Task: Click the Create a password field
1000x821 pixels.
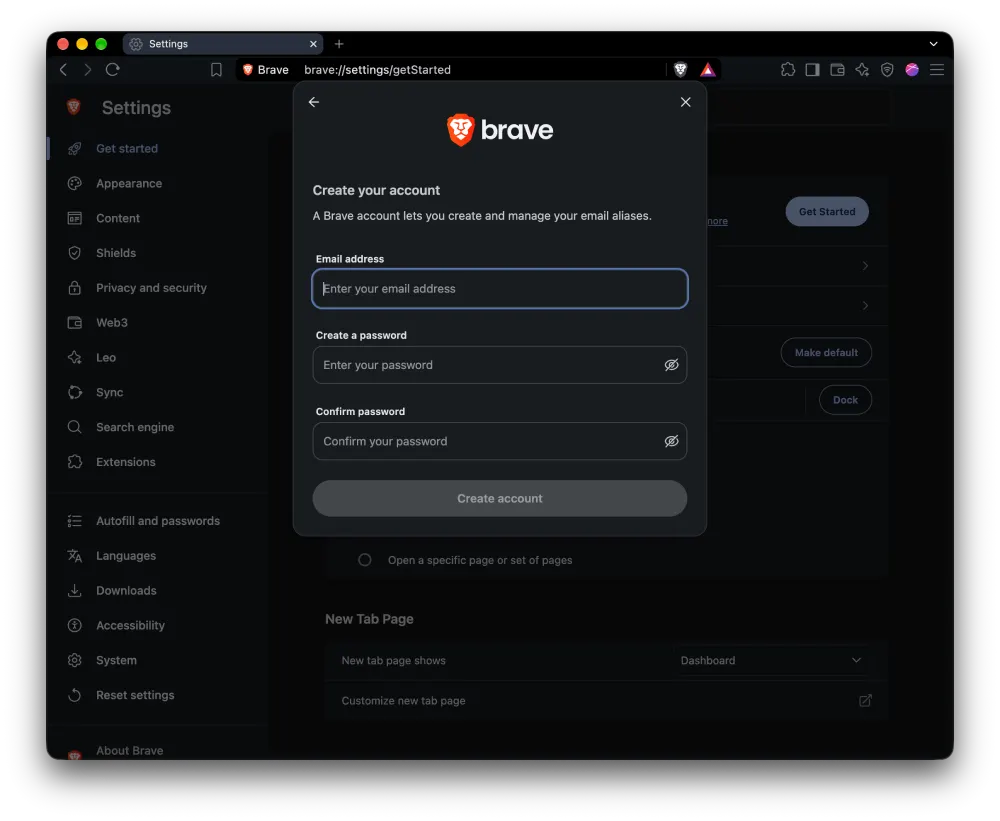Action: coord(499,365)
